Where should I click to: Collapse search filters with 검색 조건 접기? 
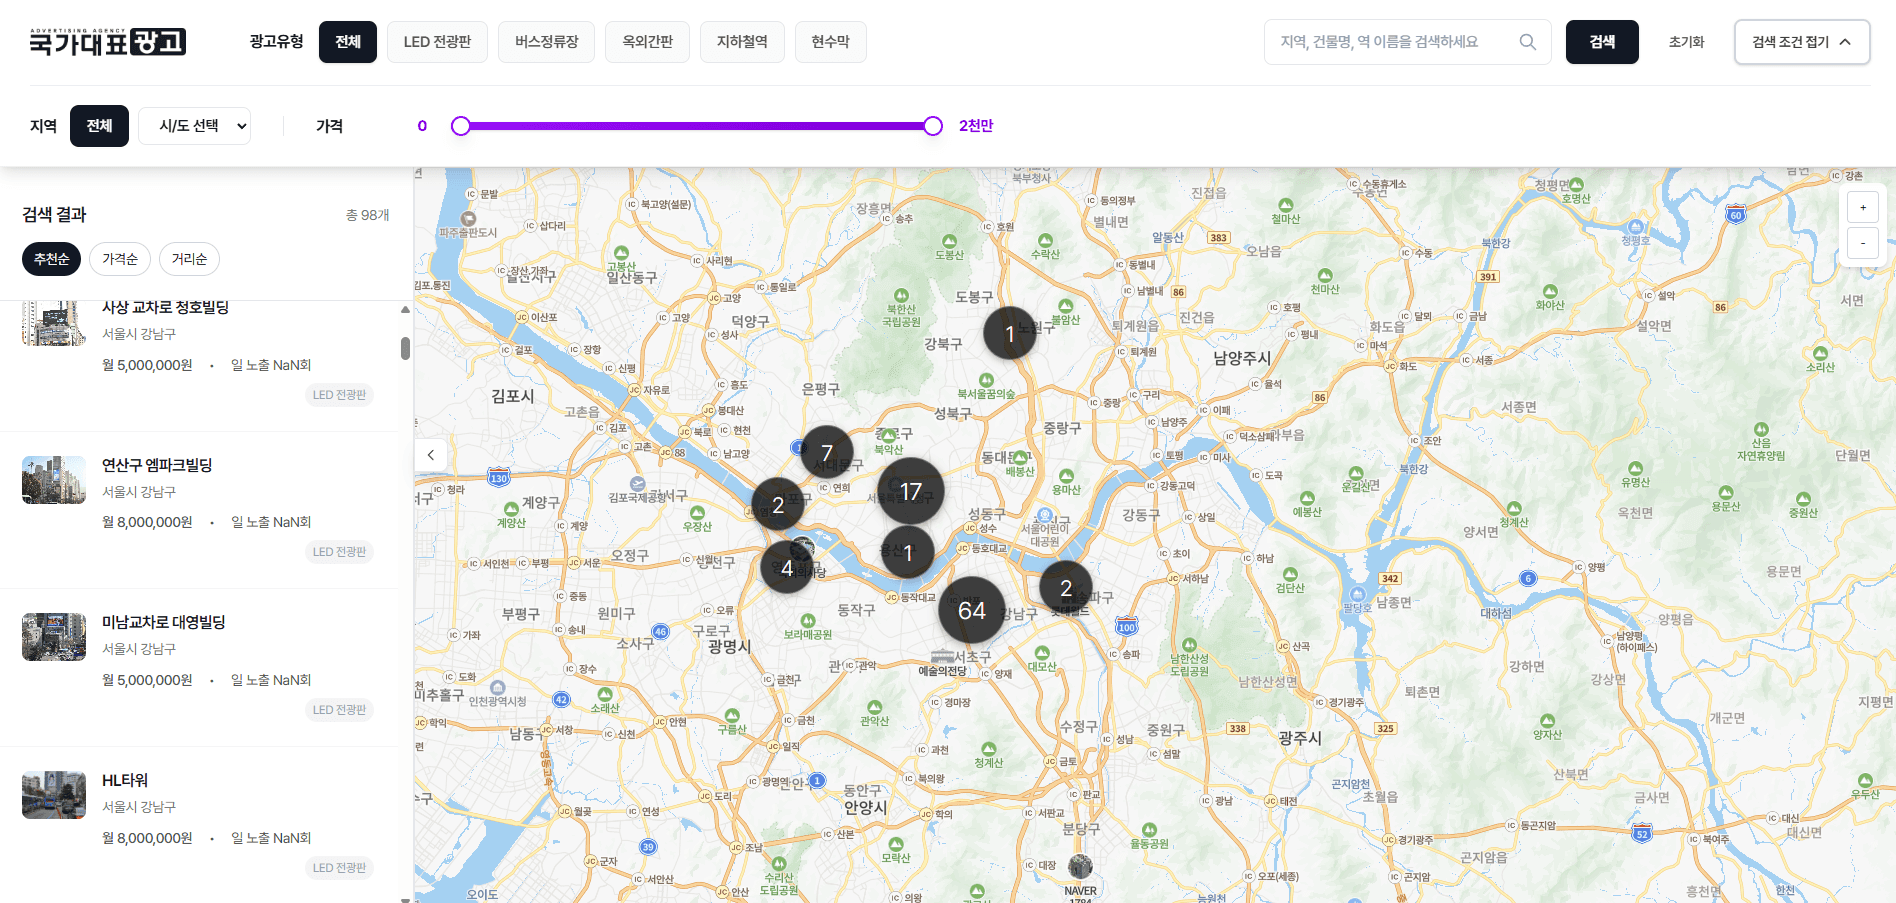tap(1801, 42)
